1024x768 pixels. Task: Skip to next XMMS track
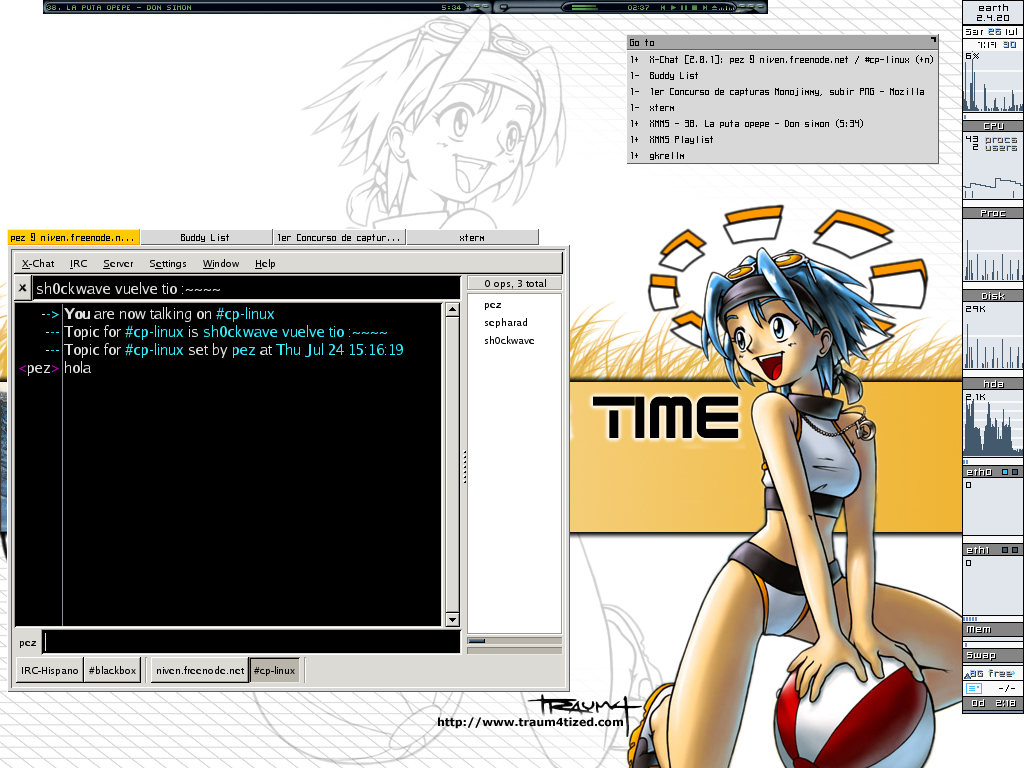(x=705, y=7)
